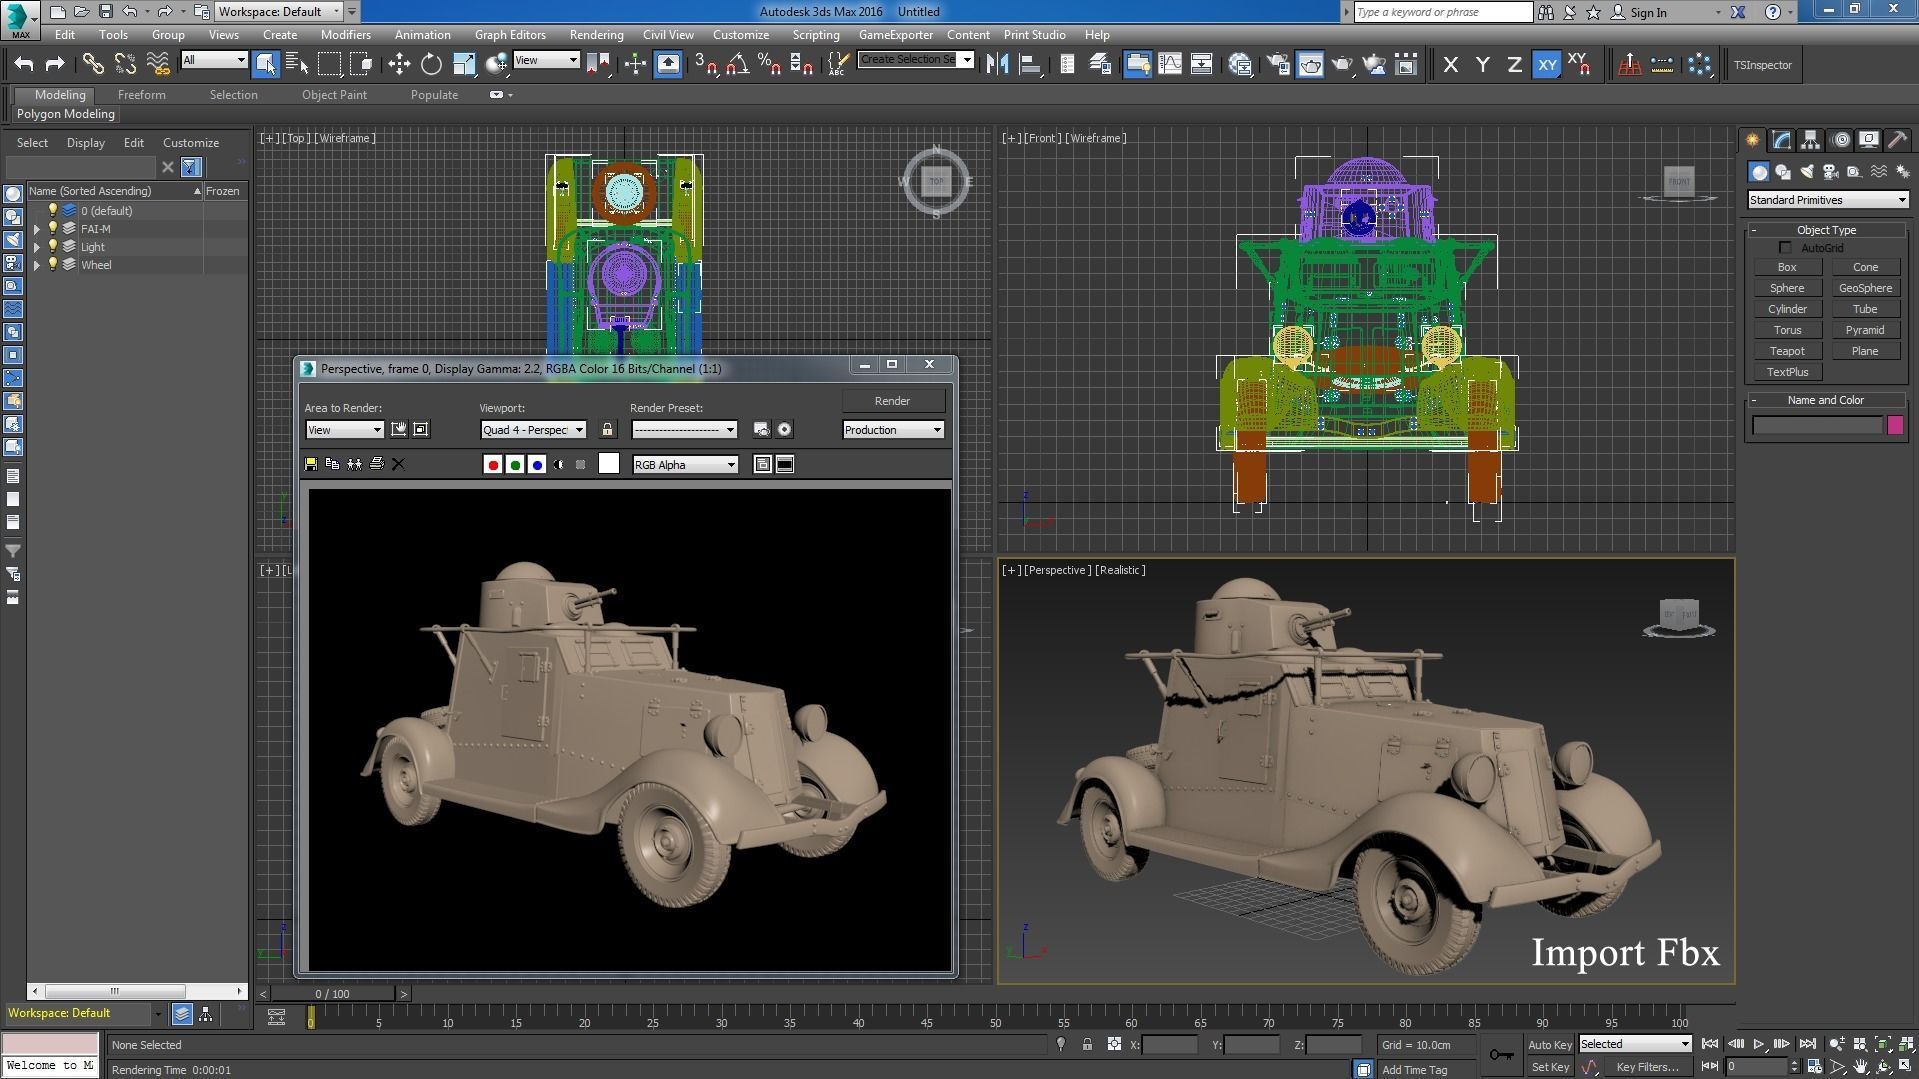Select the Select and Link tool
1919x1079 pixels.
pyautogui.click(x=93, y=65)
